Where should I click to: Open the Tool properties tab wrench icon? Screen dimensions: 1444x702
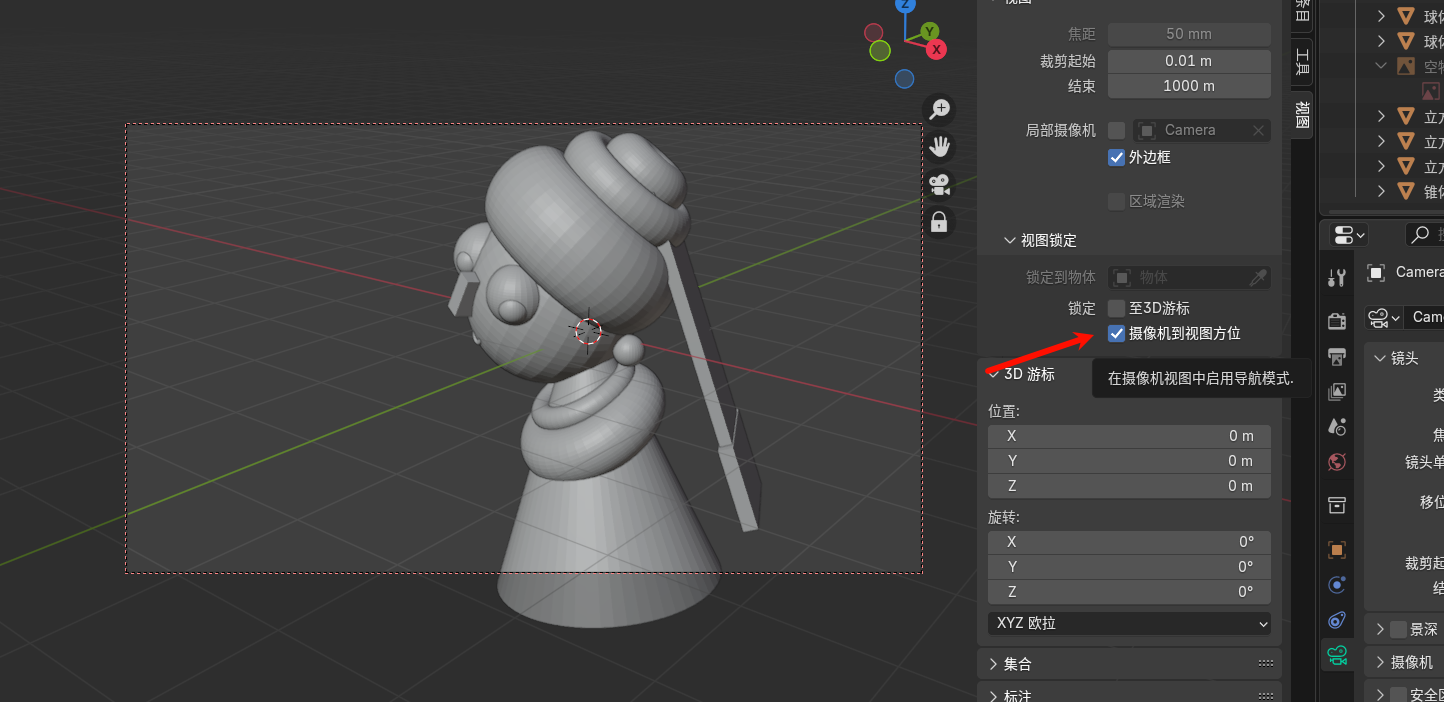tap(1337, 278)
